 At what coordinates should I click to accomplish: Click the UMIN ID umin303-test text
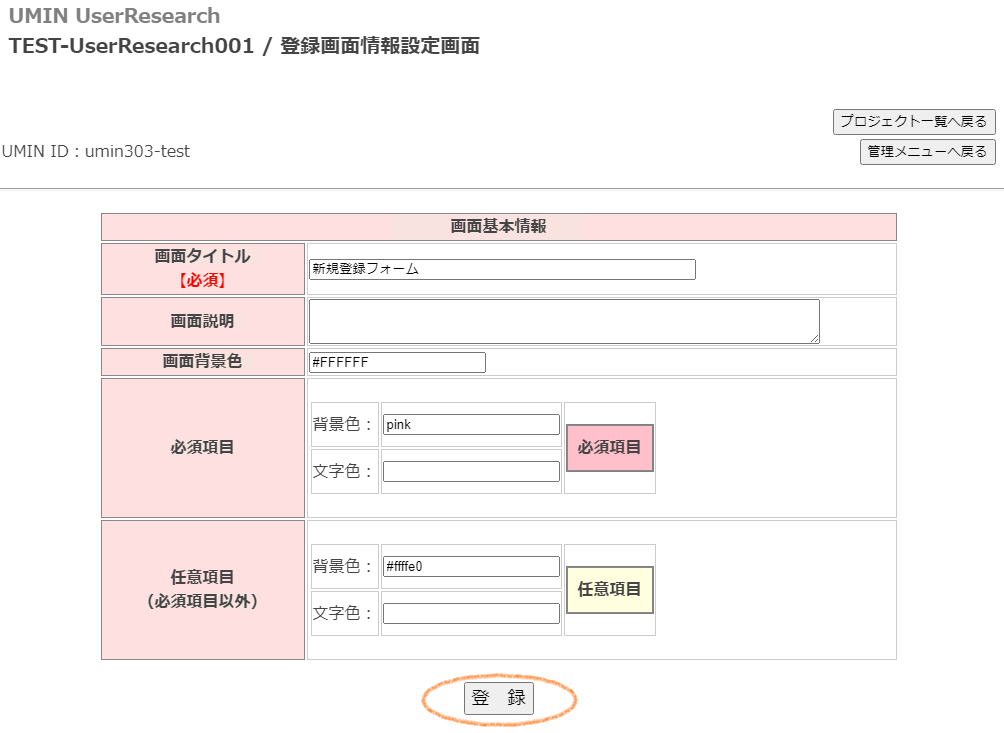(x=96, y=152)
